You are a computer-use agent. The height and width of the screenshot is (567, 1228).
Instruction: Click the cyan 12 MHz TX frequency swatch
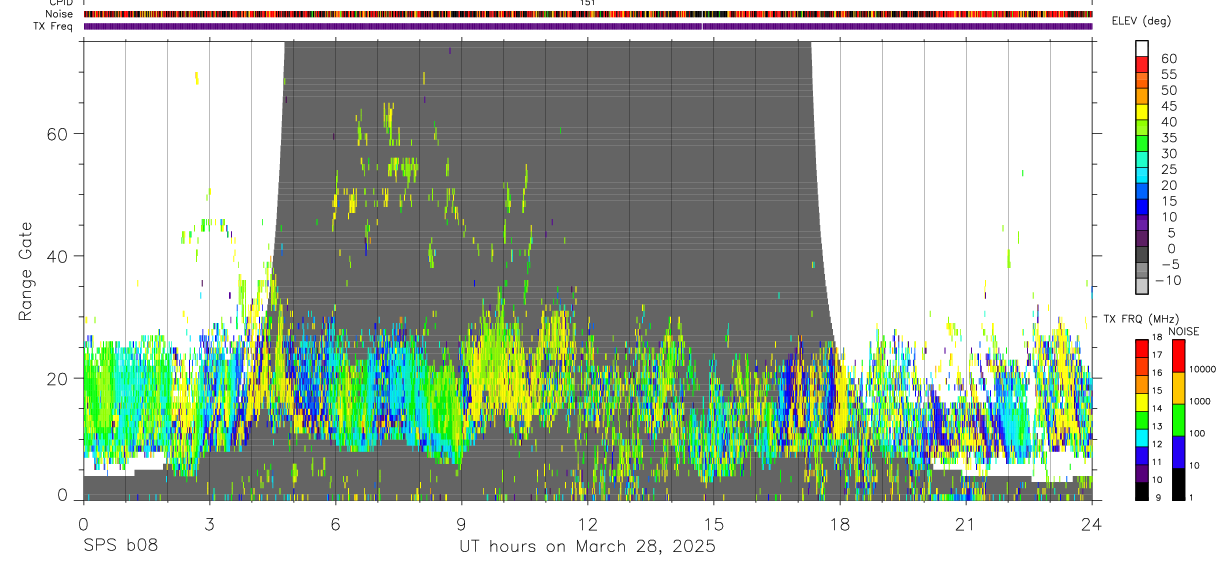[1142, 438]
